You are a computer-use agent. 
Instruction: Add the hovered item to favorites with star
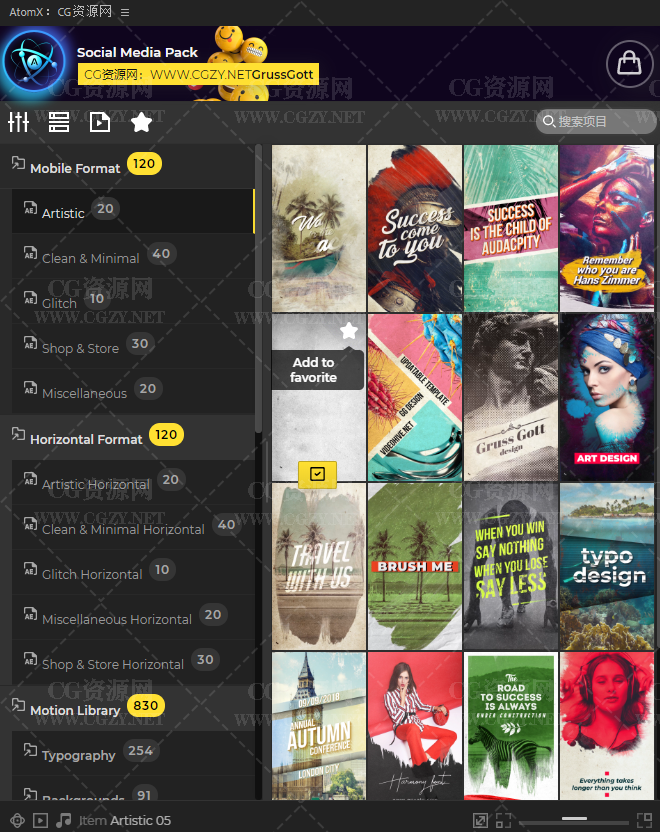click(348, 331)
